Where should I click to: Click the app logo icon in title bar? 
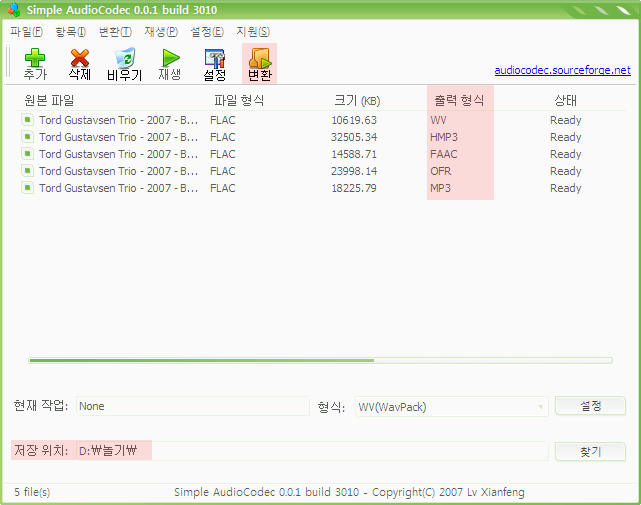tap(13, 9)
